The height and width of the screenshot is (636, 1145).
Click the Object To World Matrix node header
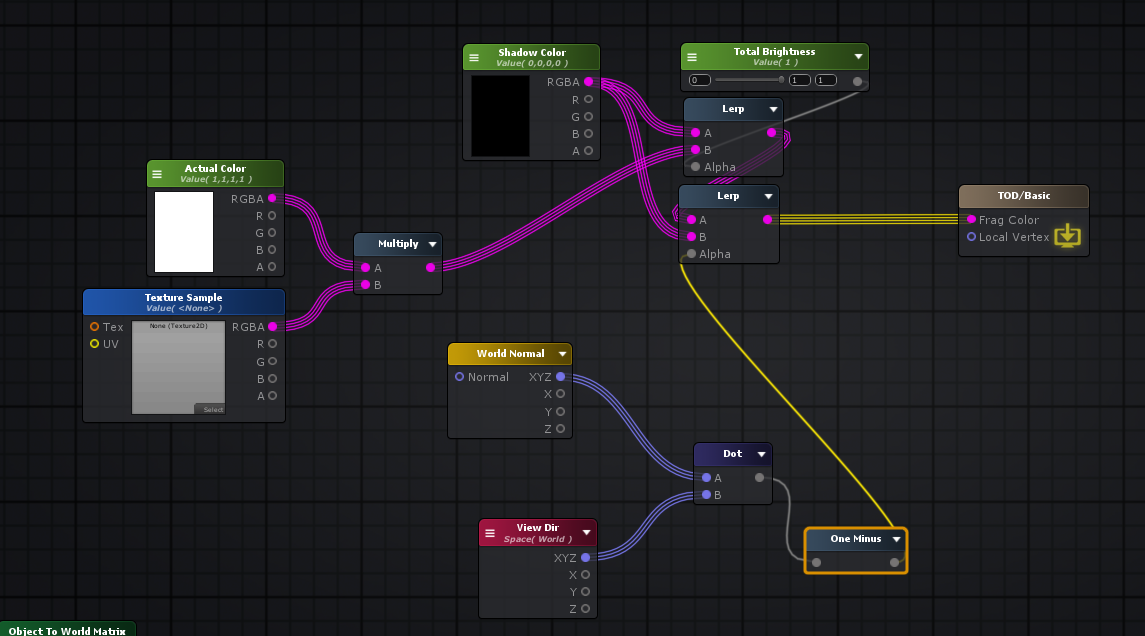pos(67,630)
